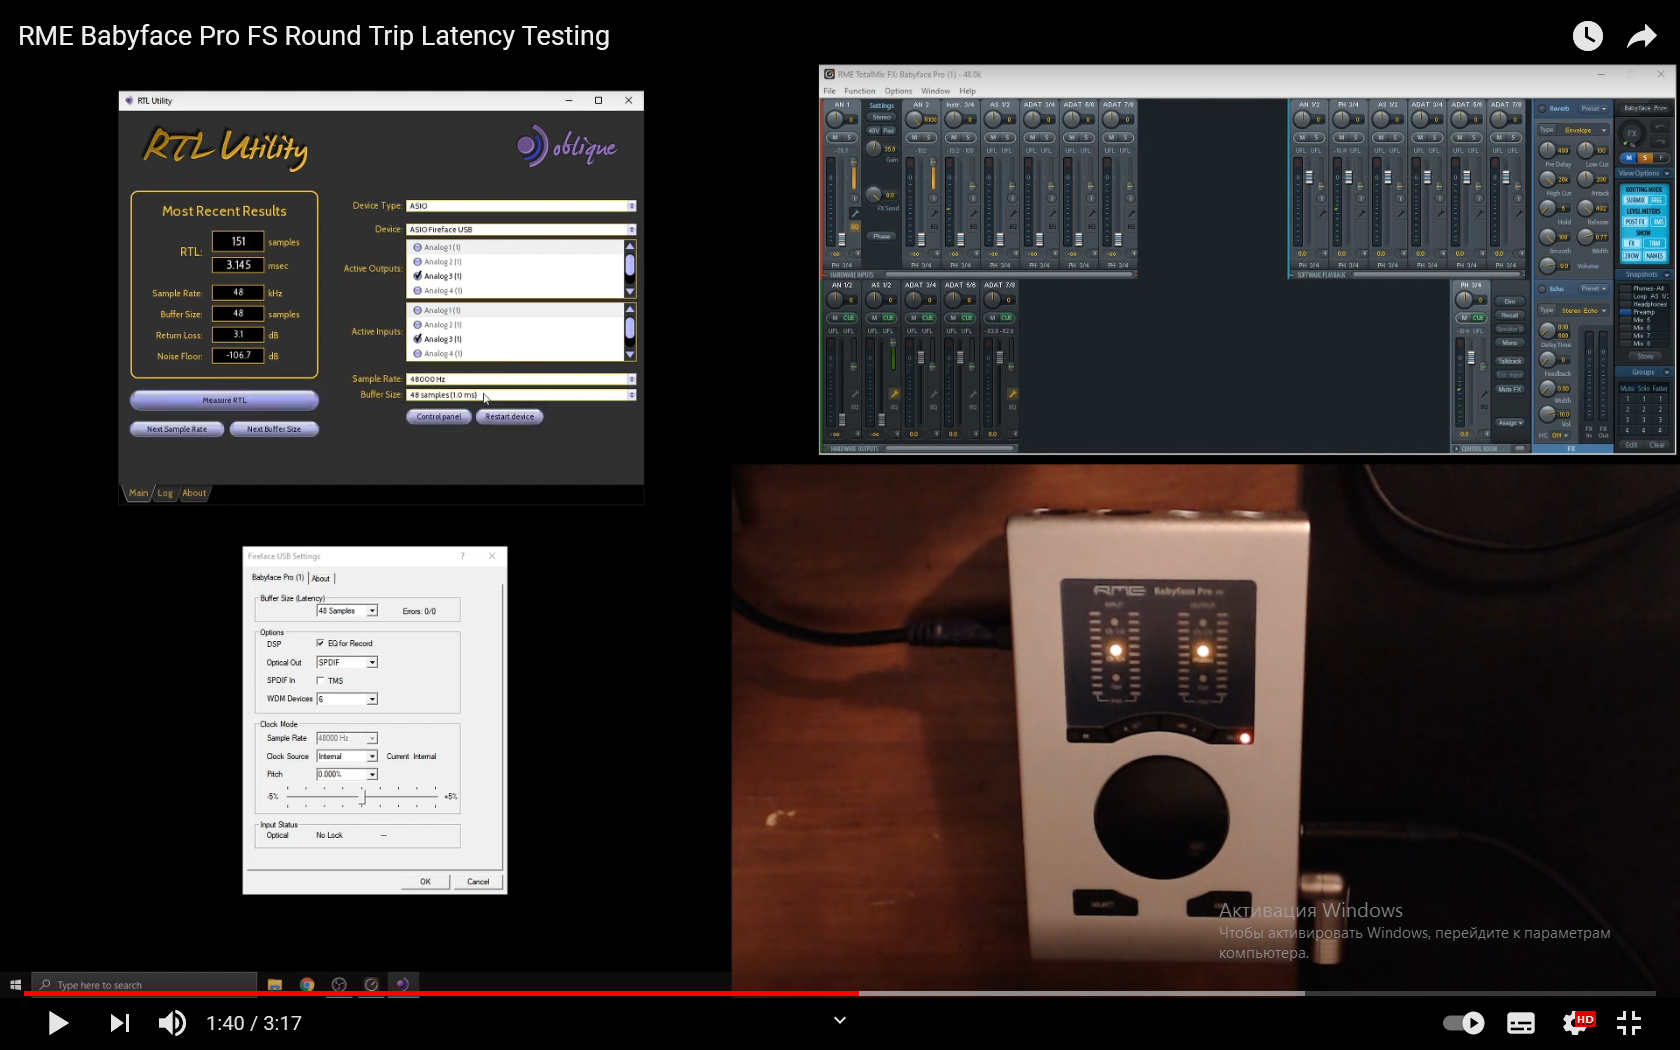Open wrench settings on AS 1/2 output
Screen dimensions: 1680x1050
coord(895,394)
